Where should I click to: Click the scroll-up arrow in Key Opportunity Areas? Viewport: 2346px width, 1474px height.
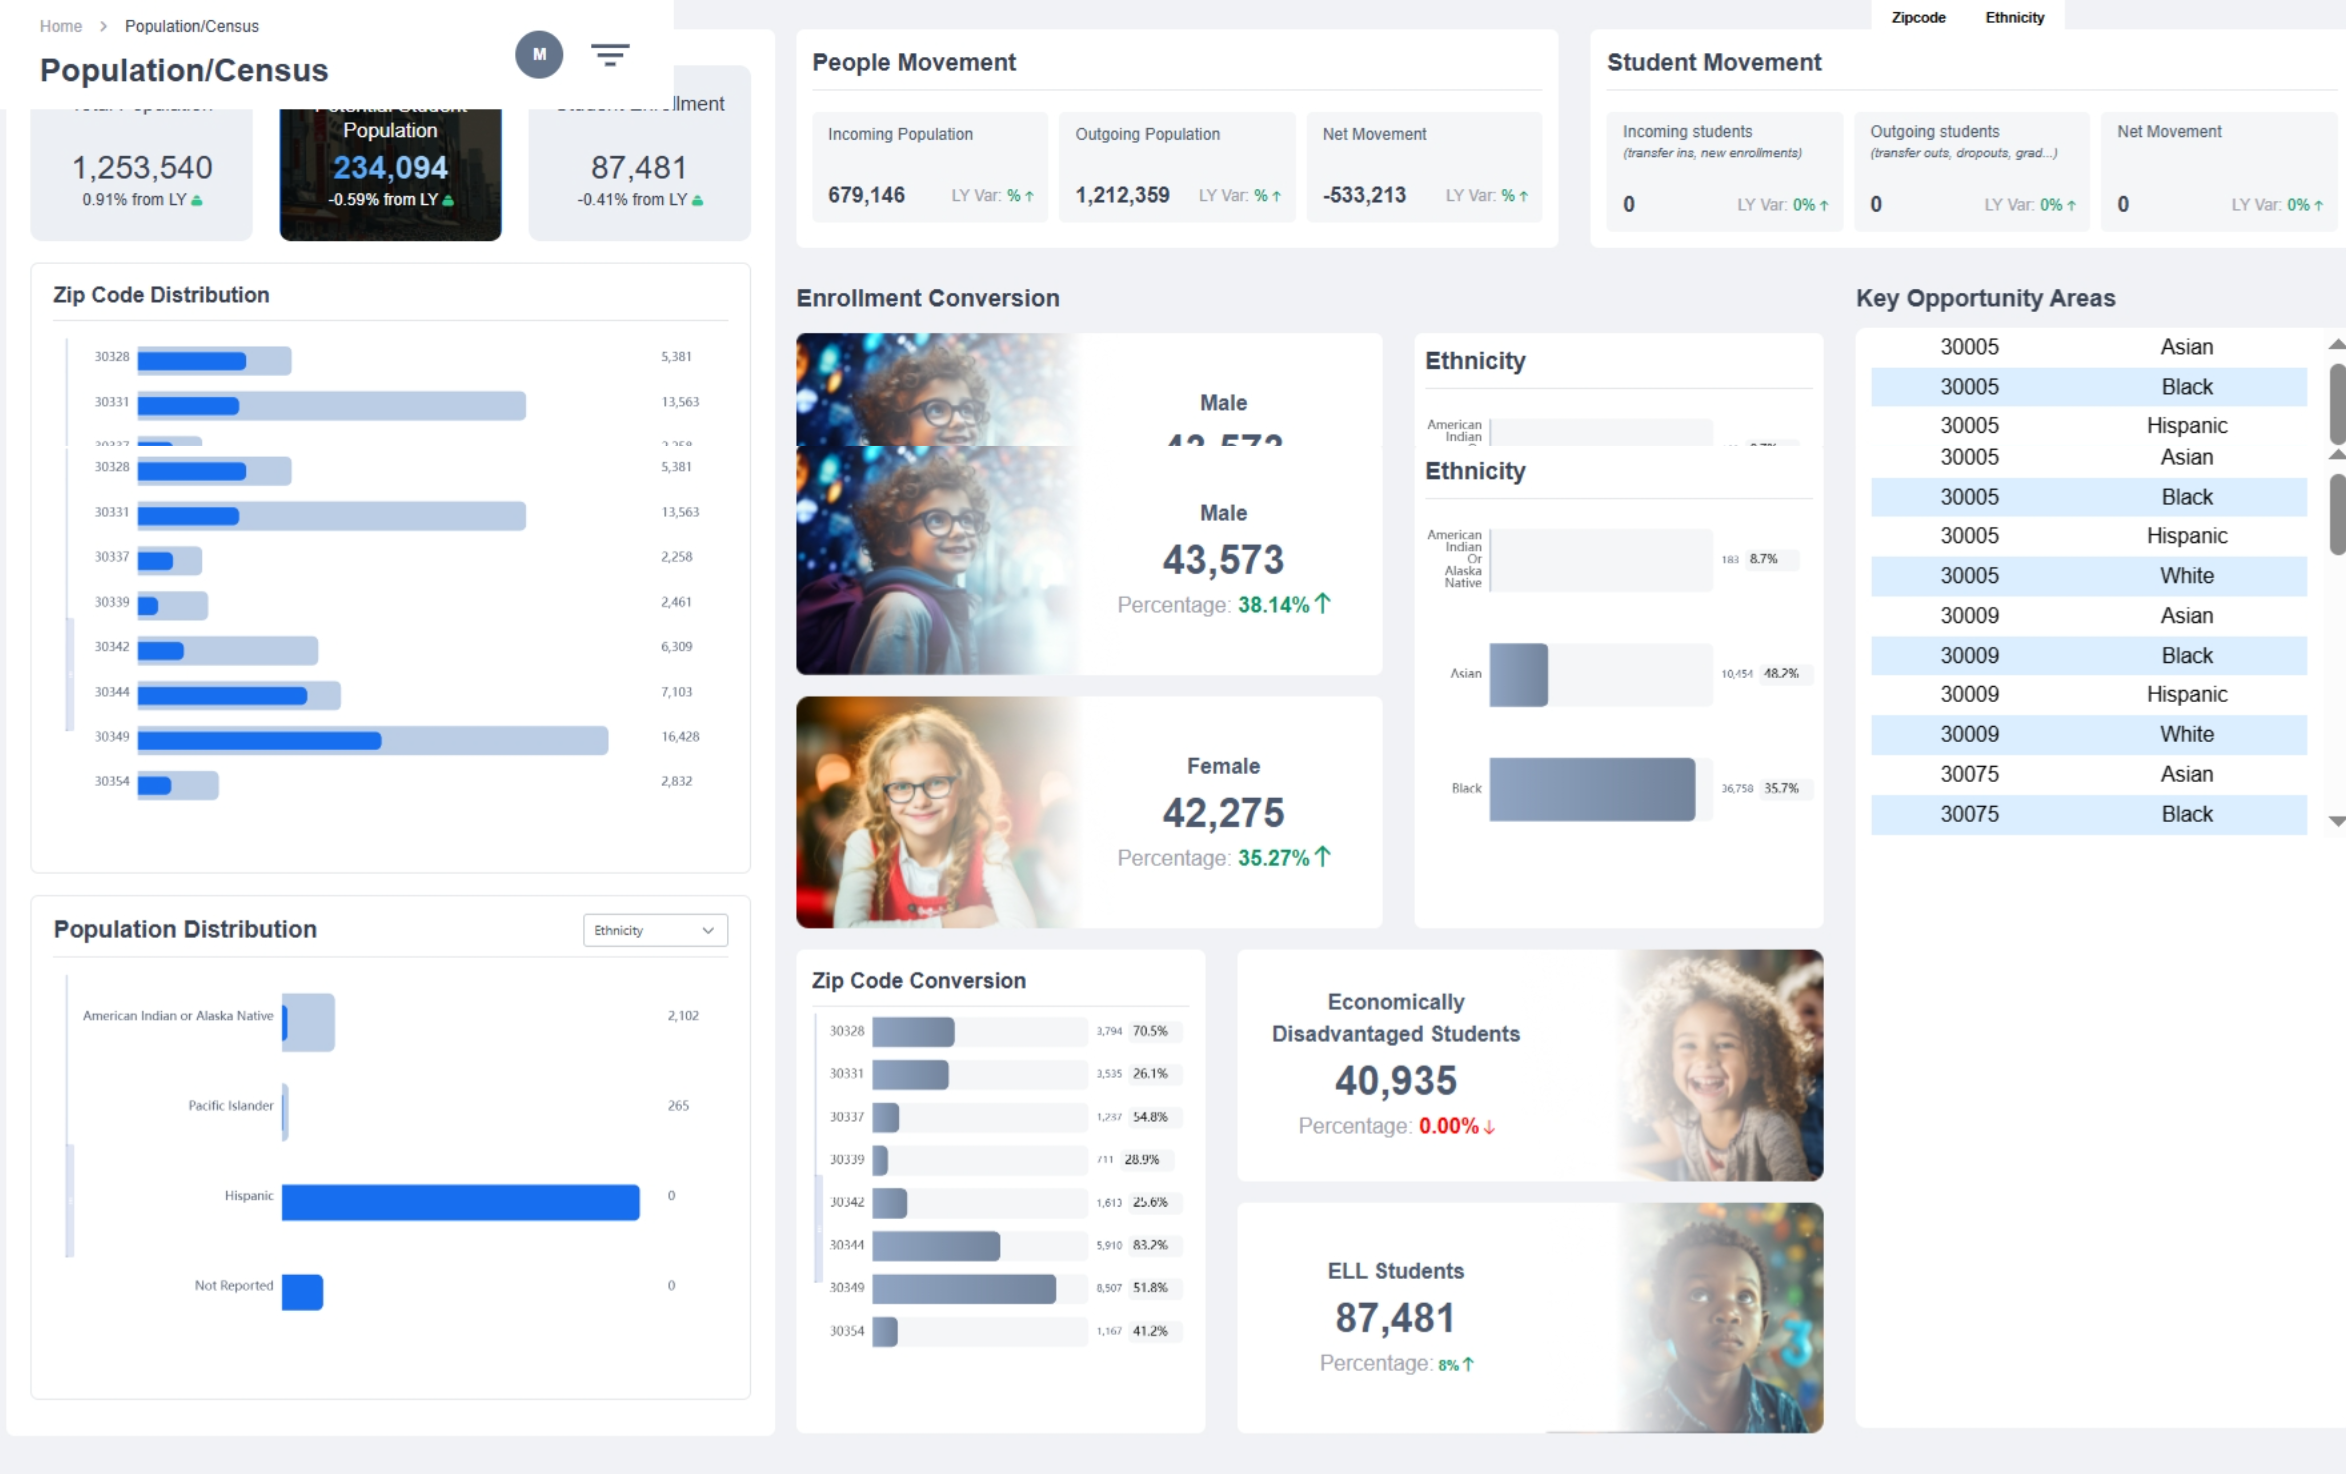point(2337,345)
